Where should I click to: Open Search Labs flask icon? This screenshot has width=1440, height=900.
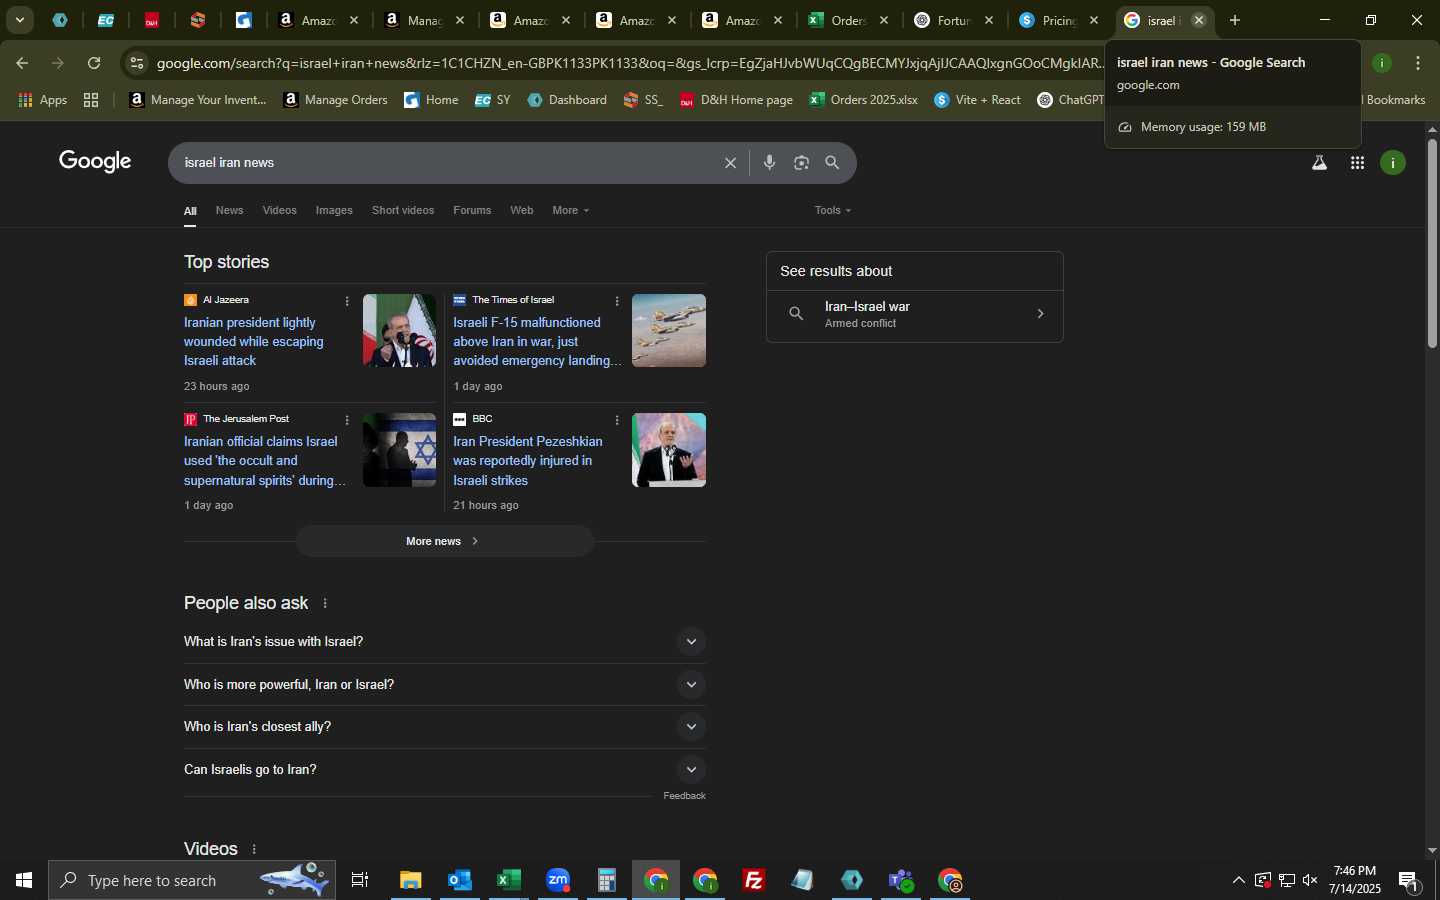(1319, 163)
